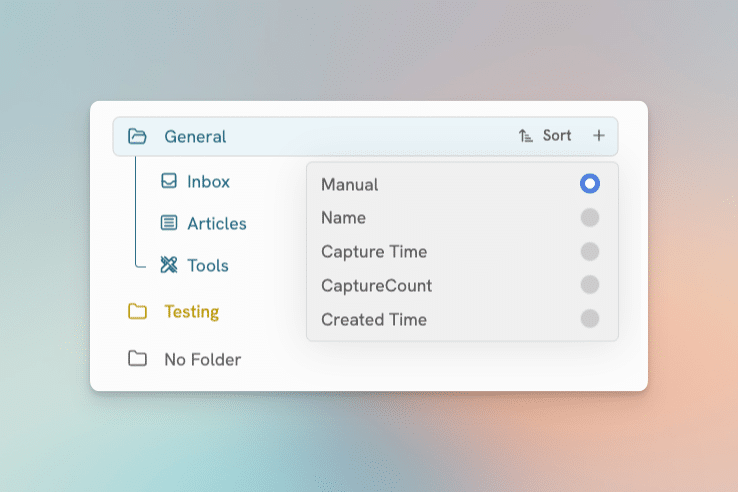This screenshot has width=738, height=492.
Task: Select the Manual radio button
Action: click(590, 184)
